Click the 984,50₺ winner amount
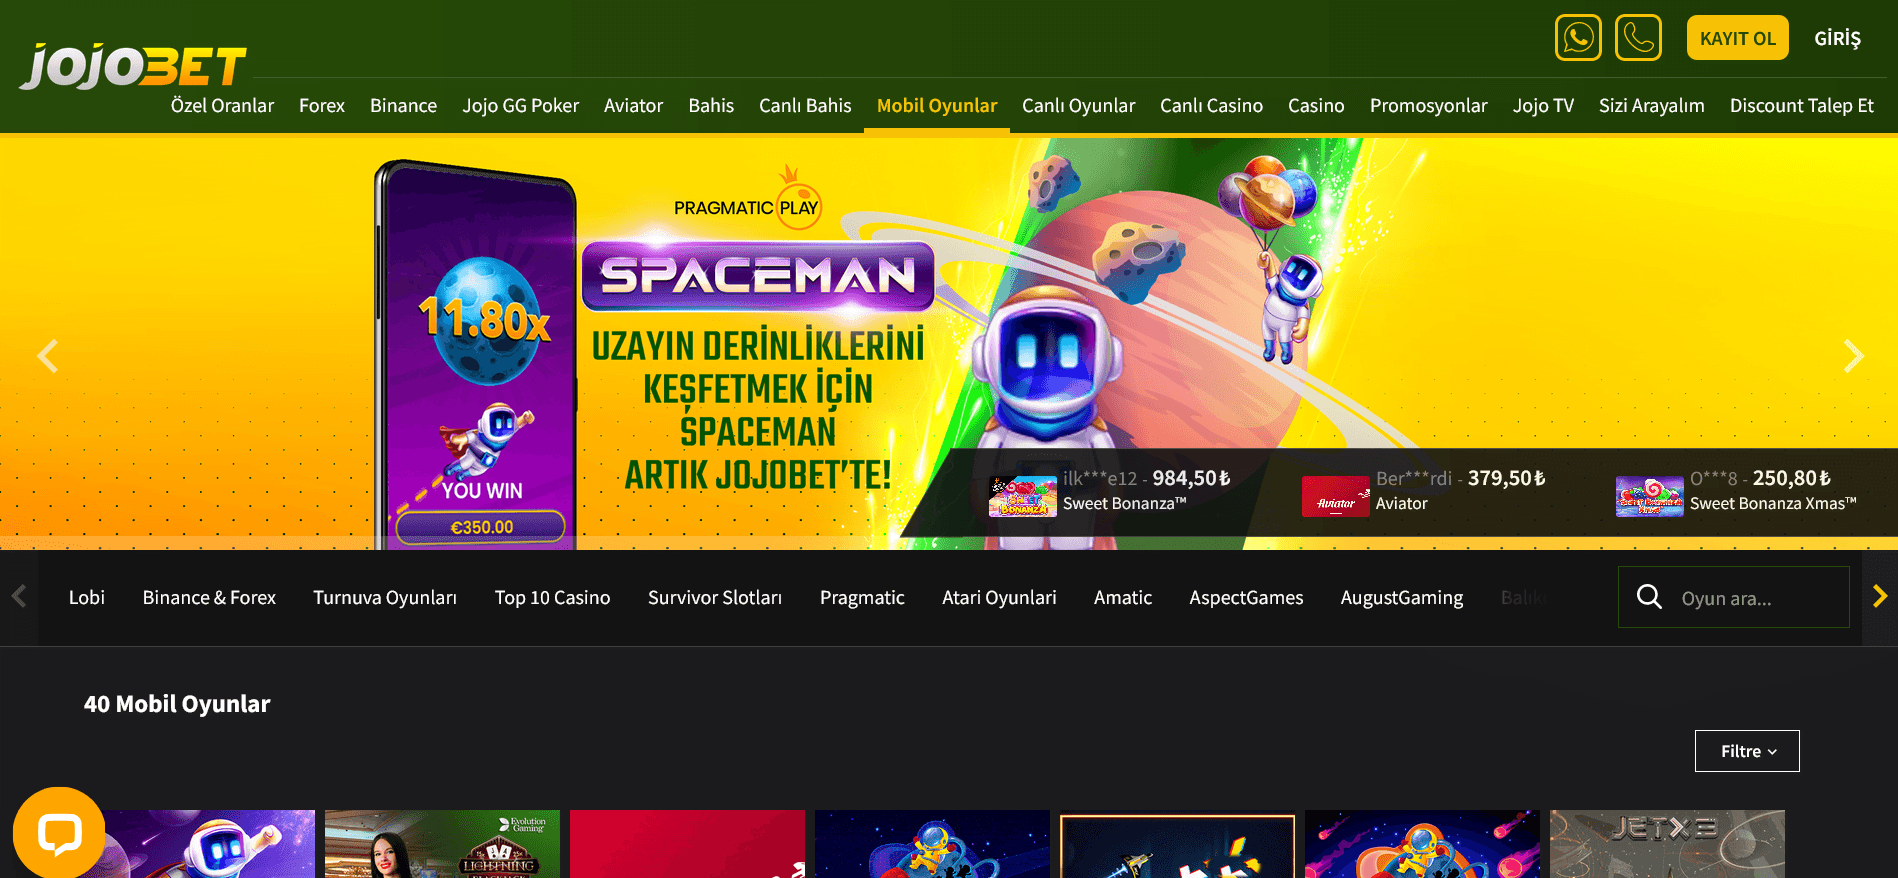Viewport: 1898px width, 878px height. coord(1191,478)
